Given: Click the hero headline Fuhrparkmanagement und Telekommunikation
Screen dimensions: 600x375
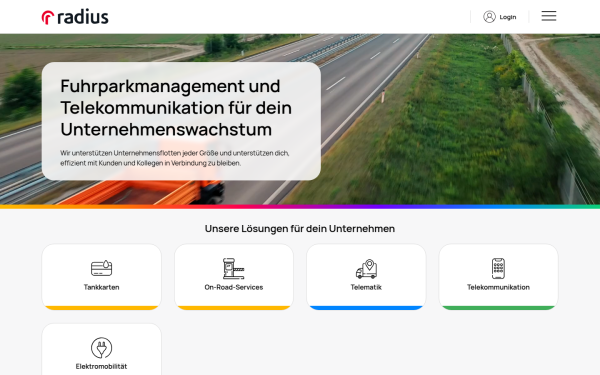Looking at the screenshot, I should [176, 108].
